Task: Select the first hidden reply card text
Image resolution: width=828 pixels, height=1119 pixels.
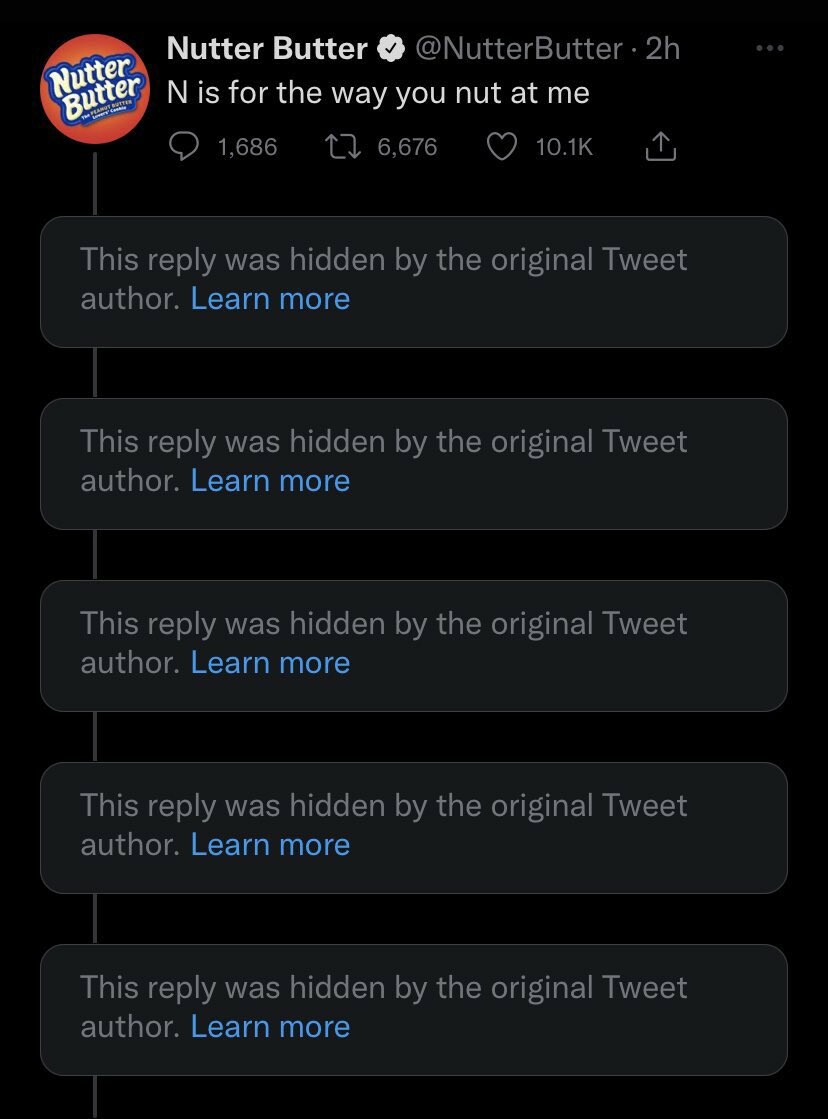Action: 383,279
